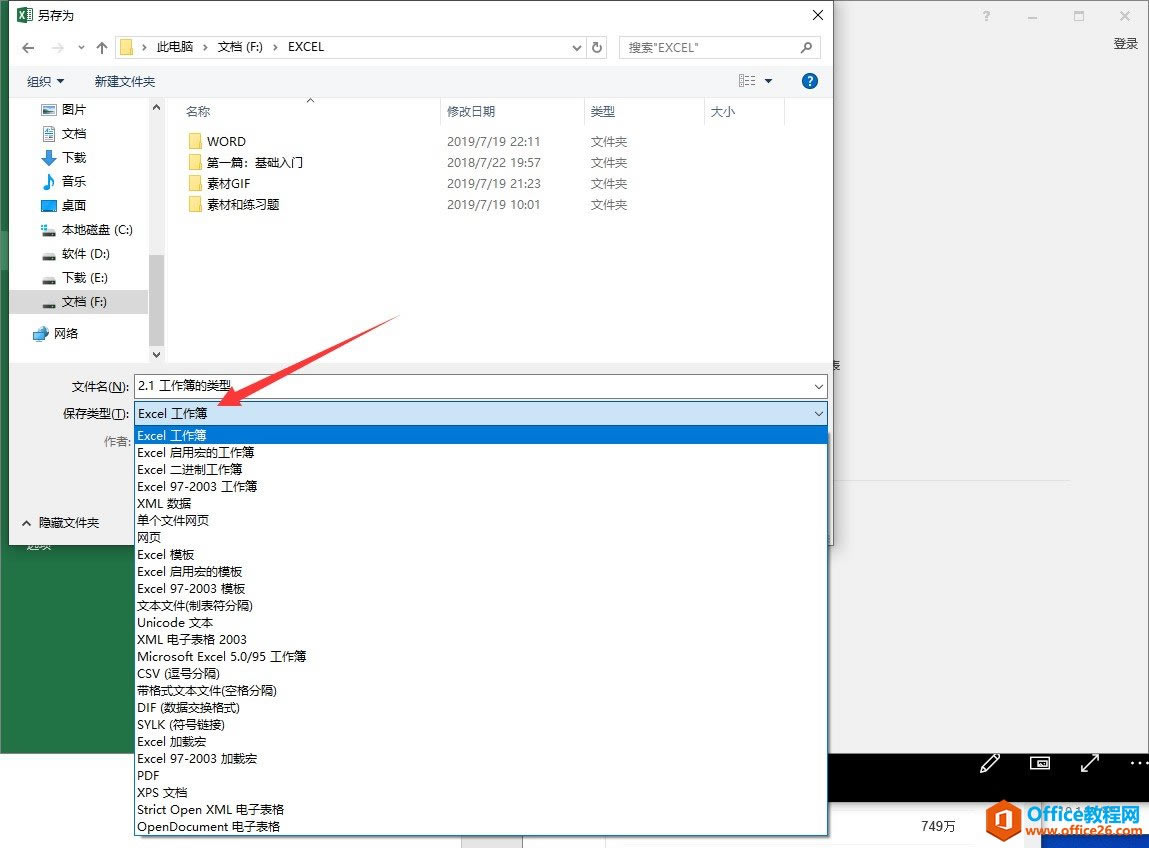
Task: Click the fullscreen expand arrows icon
Action: 1089,763
